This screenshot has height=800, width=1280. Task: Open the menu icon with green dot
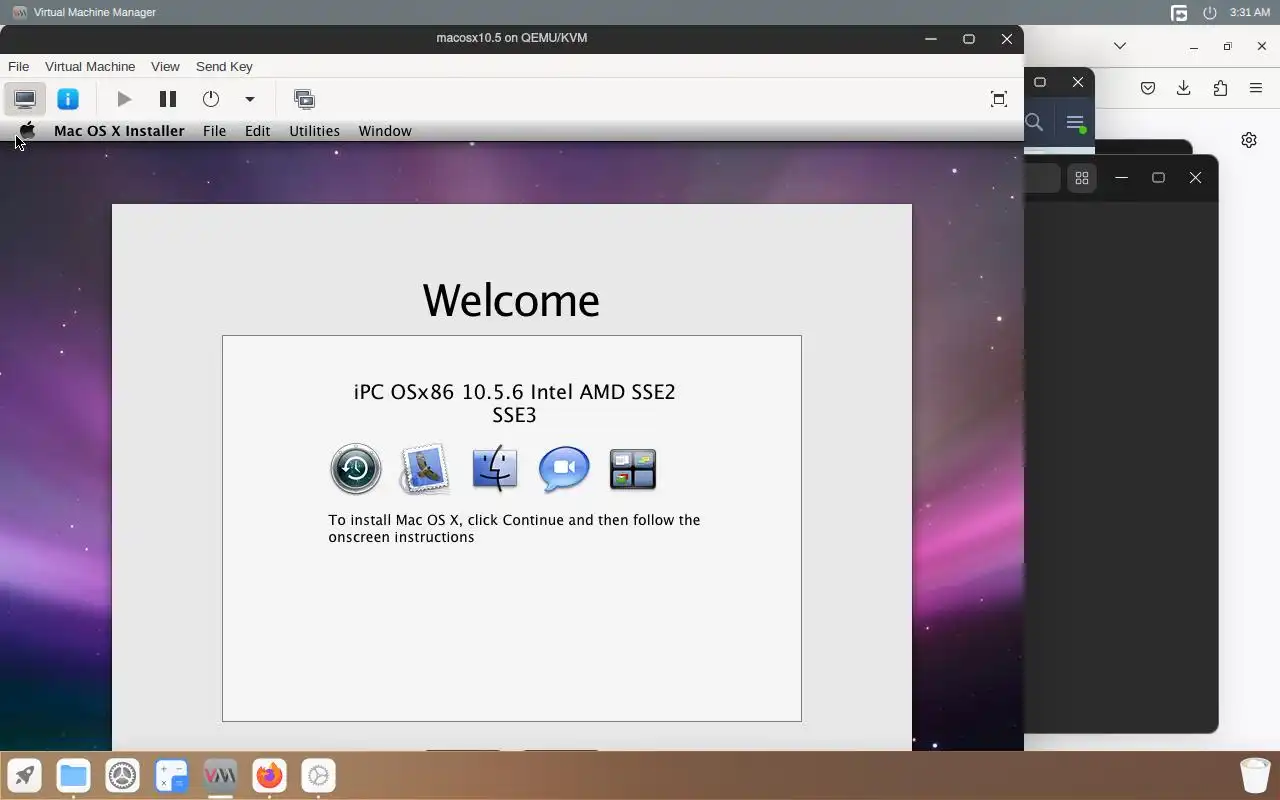click(1075, 122)
